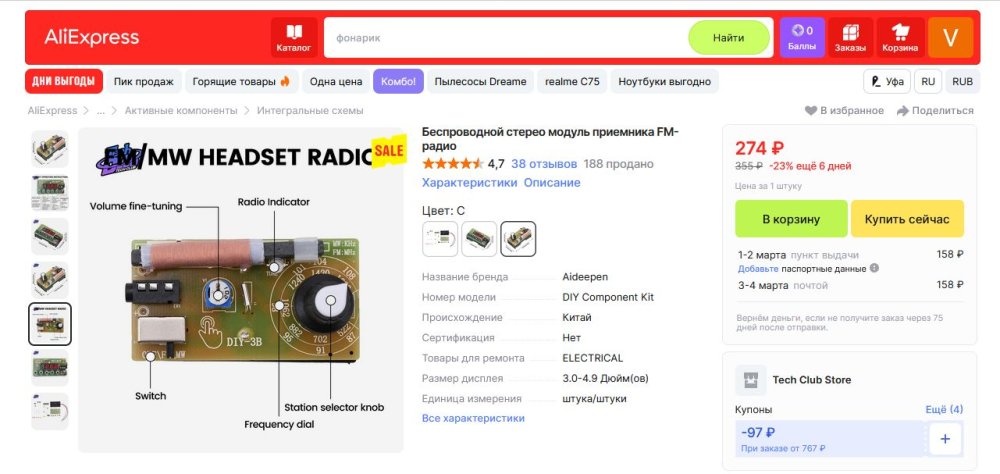Click the green В корзину button
The height and width of the screenshot is (474, 1000).
tap(791, 219)
